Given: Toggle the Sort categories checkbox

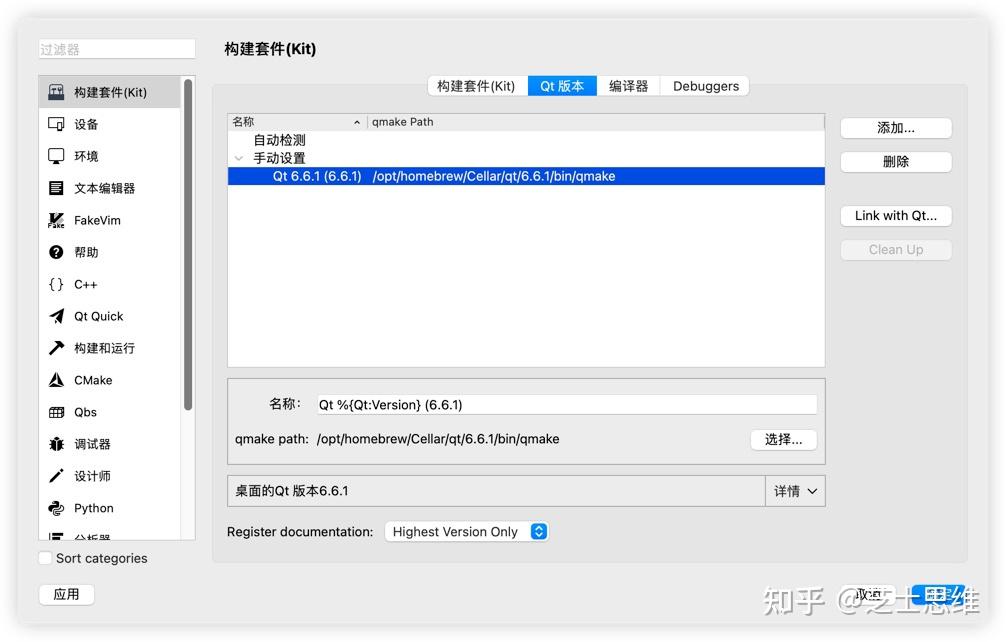Looking at the screenshot, I should [46, 558].
